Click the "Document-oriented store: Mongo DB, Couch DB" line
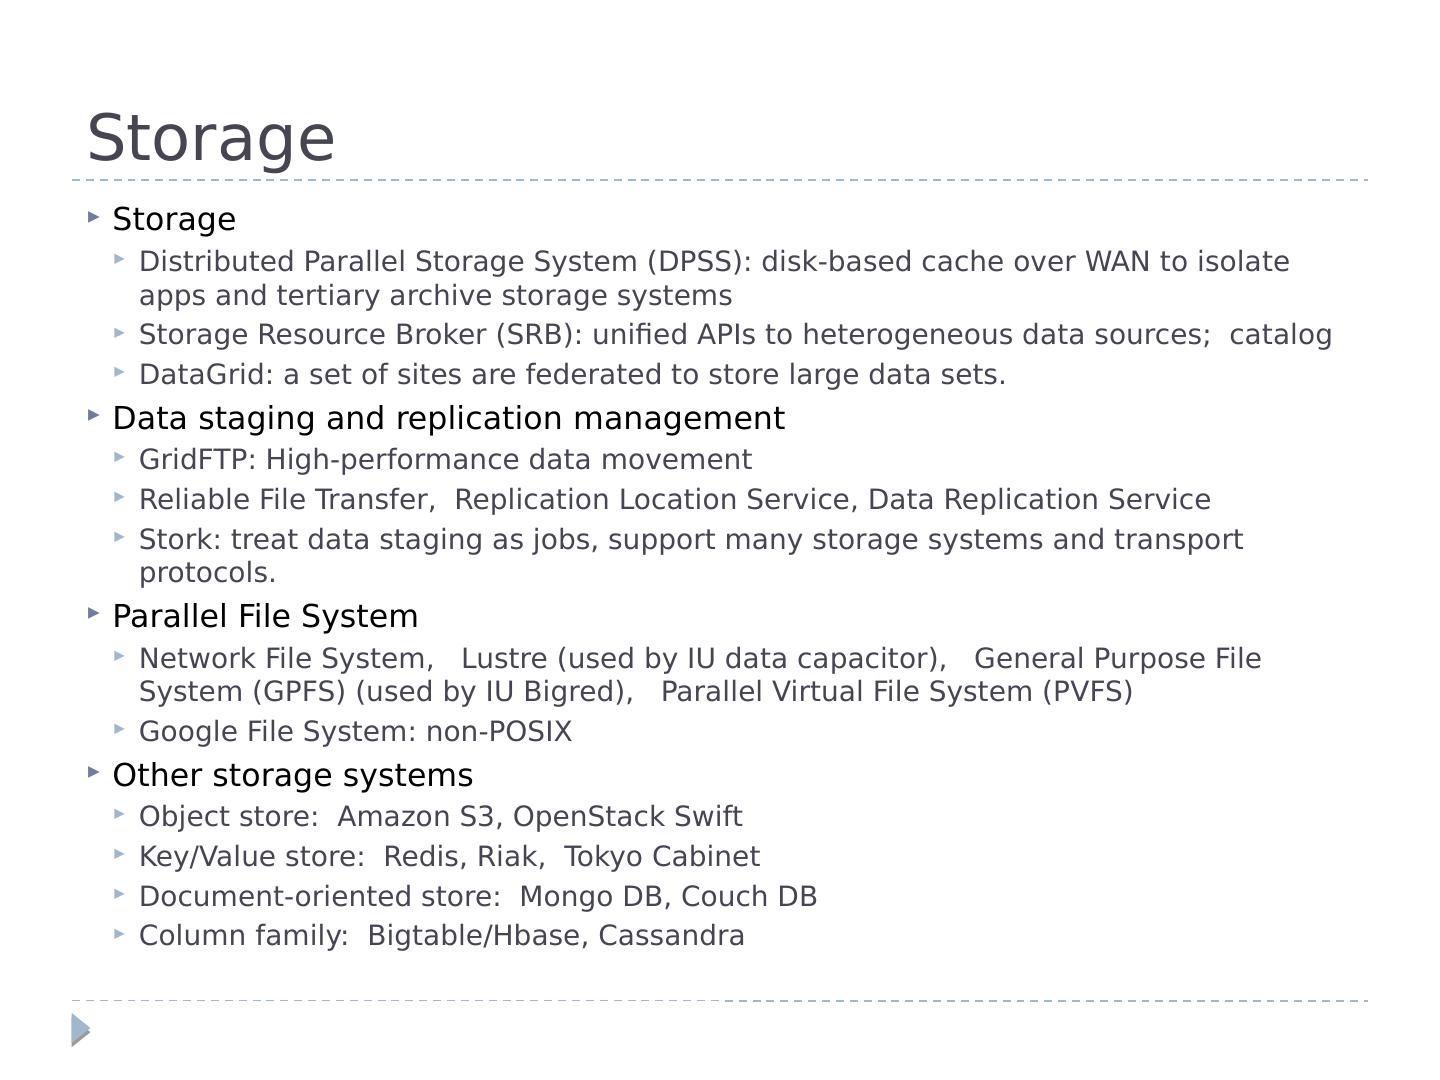 click(x=478, y=896)
